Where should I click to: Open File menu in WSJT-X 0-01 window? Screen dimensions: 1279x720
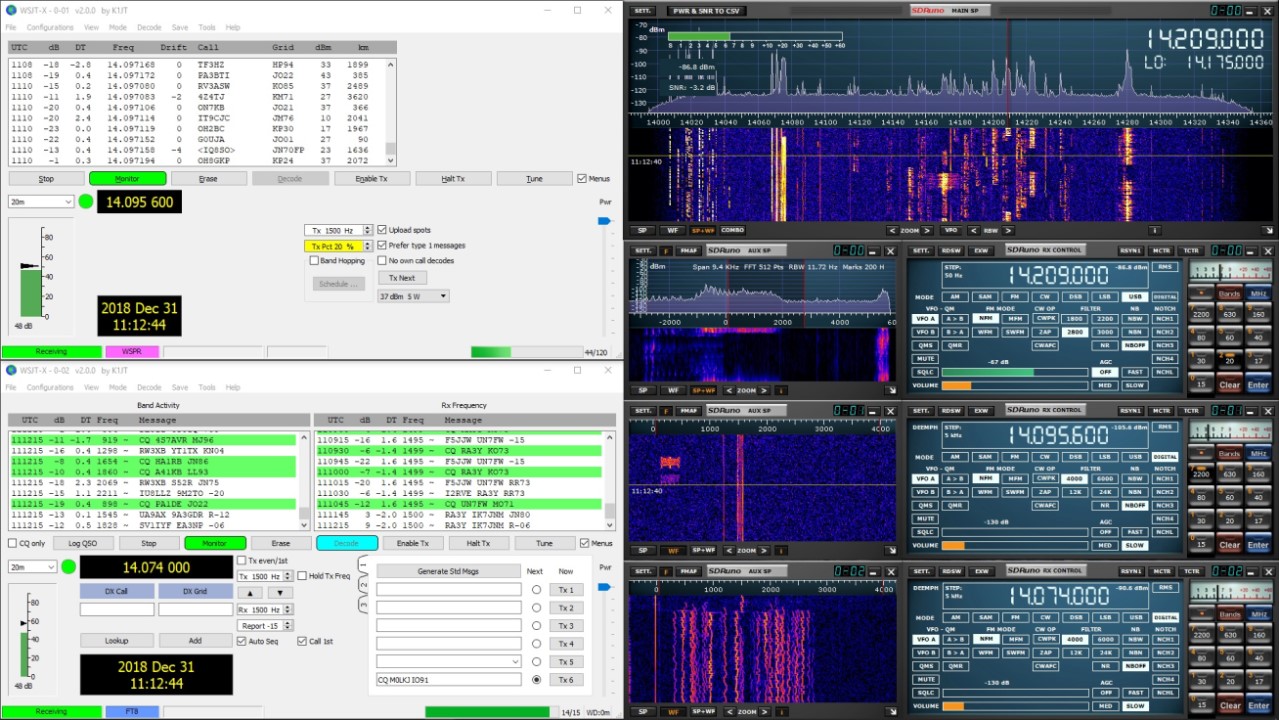point(11,27)
